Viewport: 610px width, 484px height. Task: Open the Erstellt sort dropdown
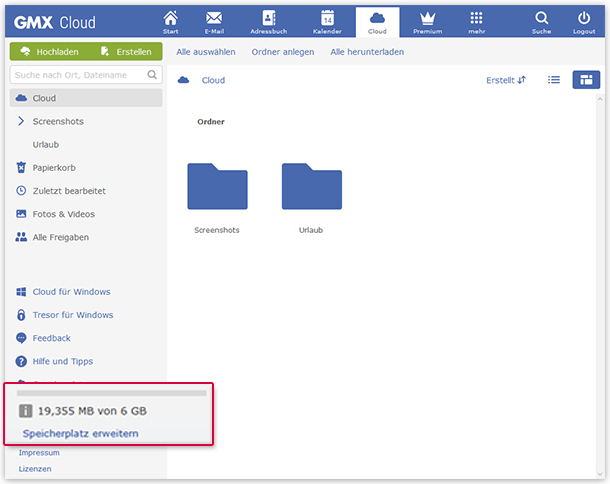(506, 80)
